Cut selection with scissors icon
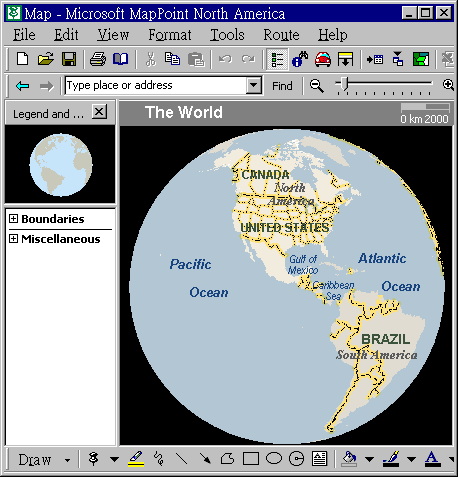Image resolution: width=458 pixels, height=477 pixels. [x=150, y=59]
